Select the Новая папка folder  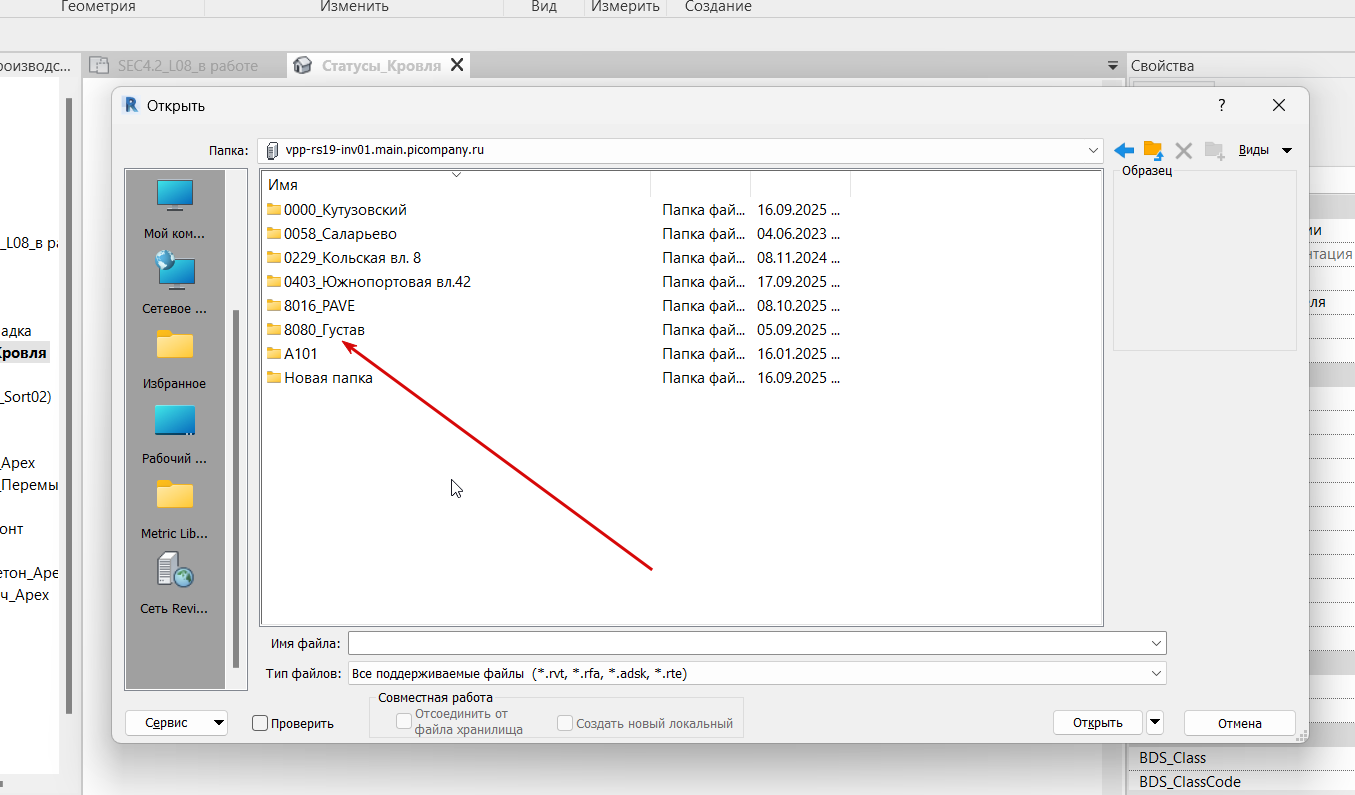328,378
